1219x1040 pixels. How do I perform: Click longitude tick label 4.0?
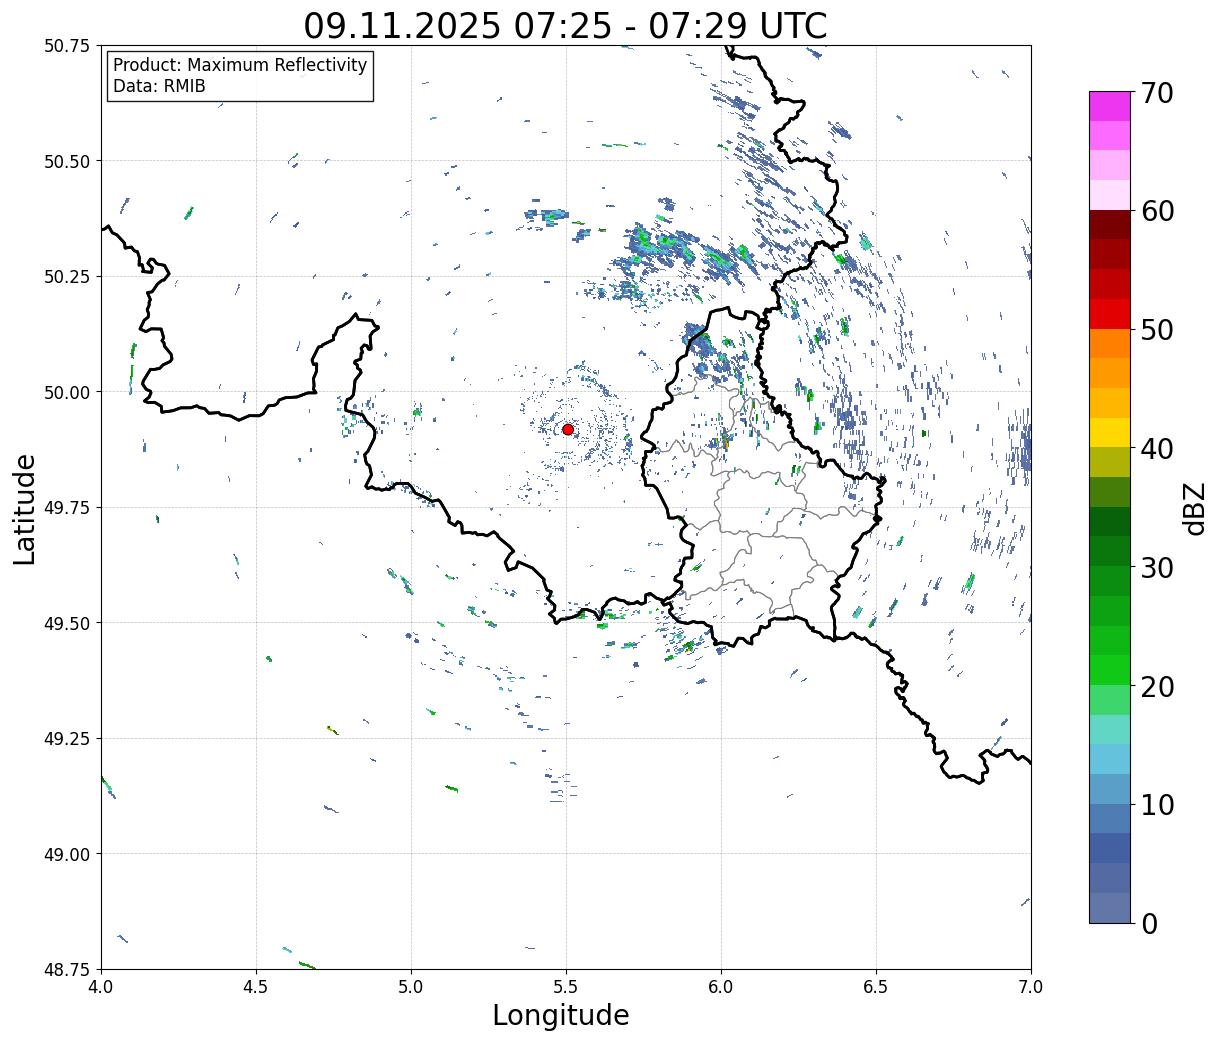click(x=101, y=986)
